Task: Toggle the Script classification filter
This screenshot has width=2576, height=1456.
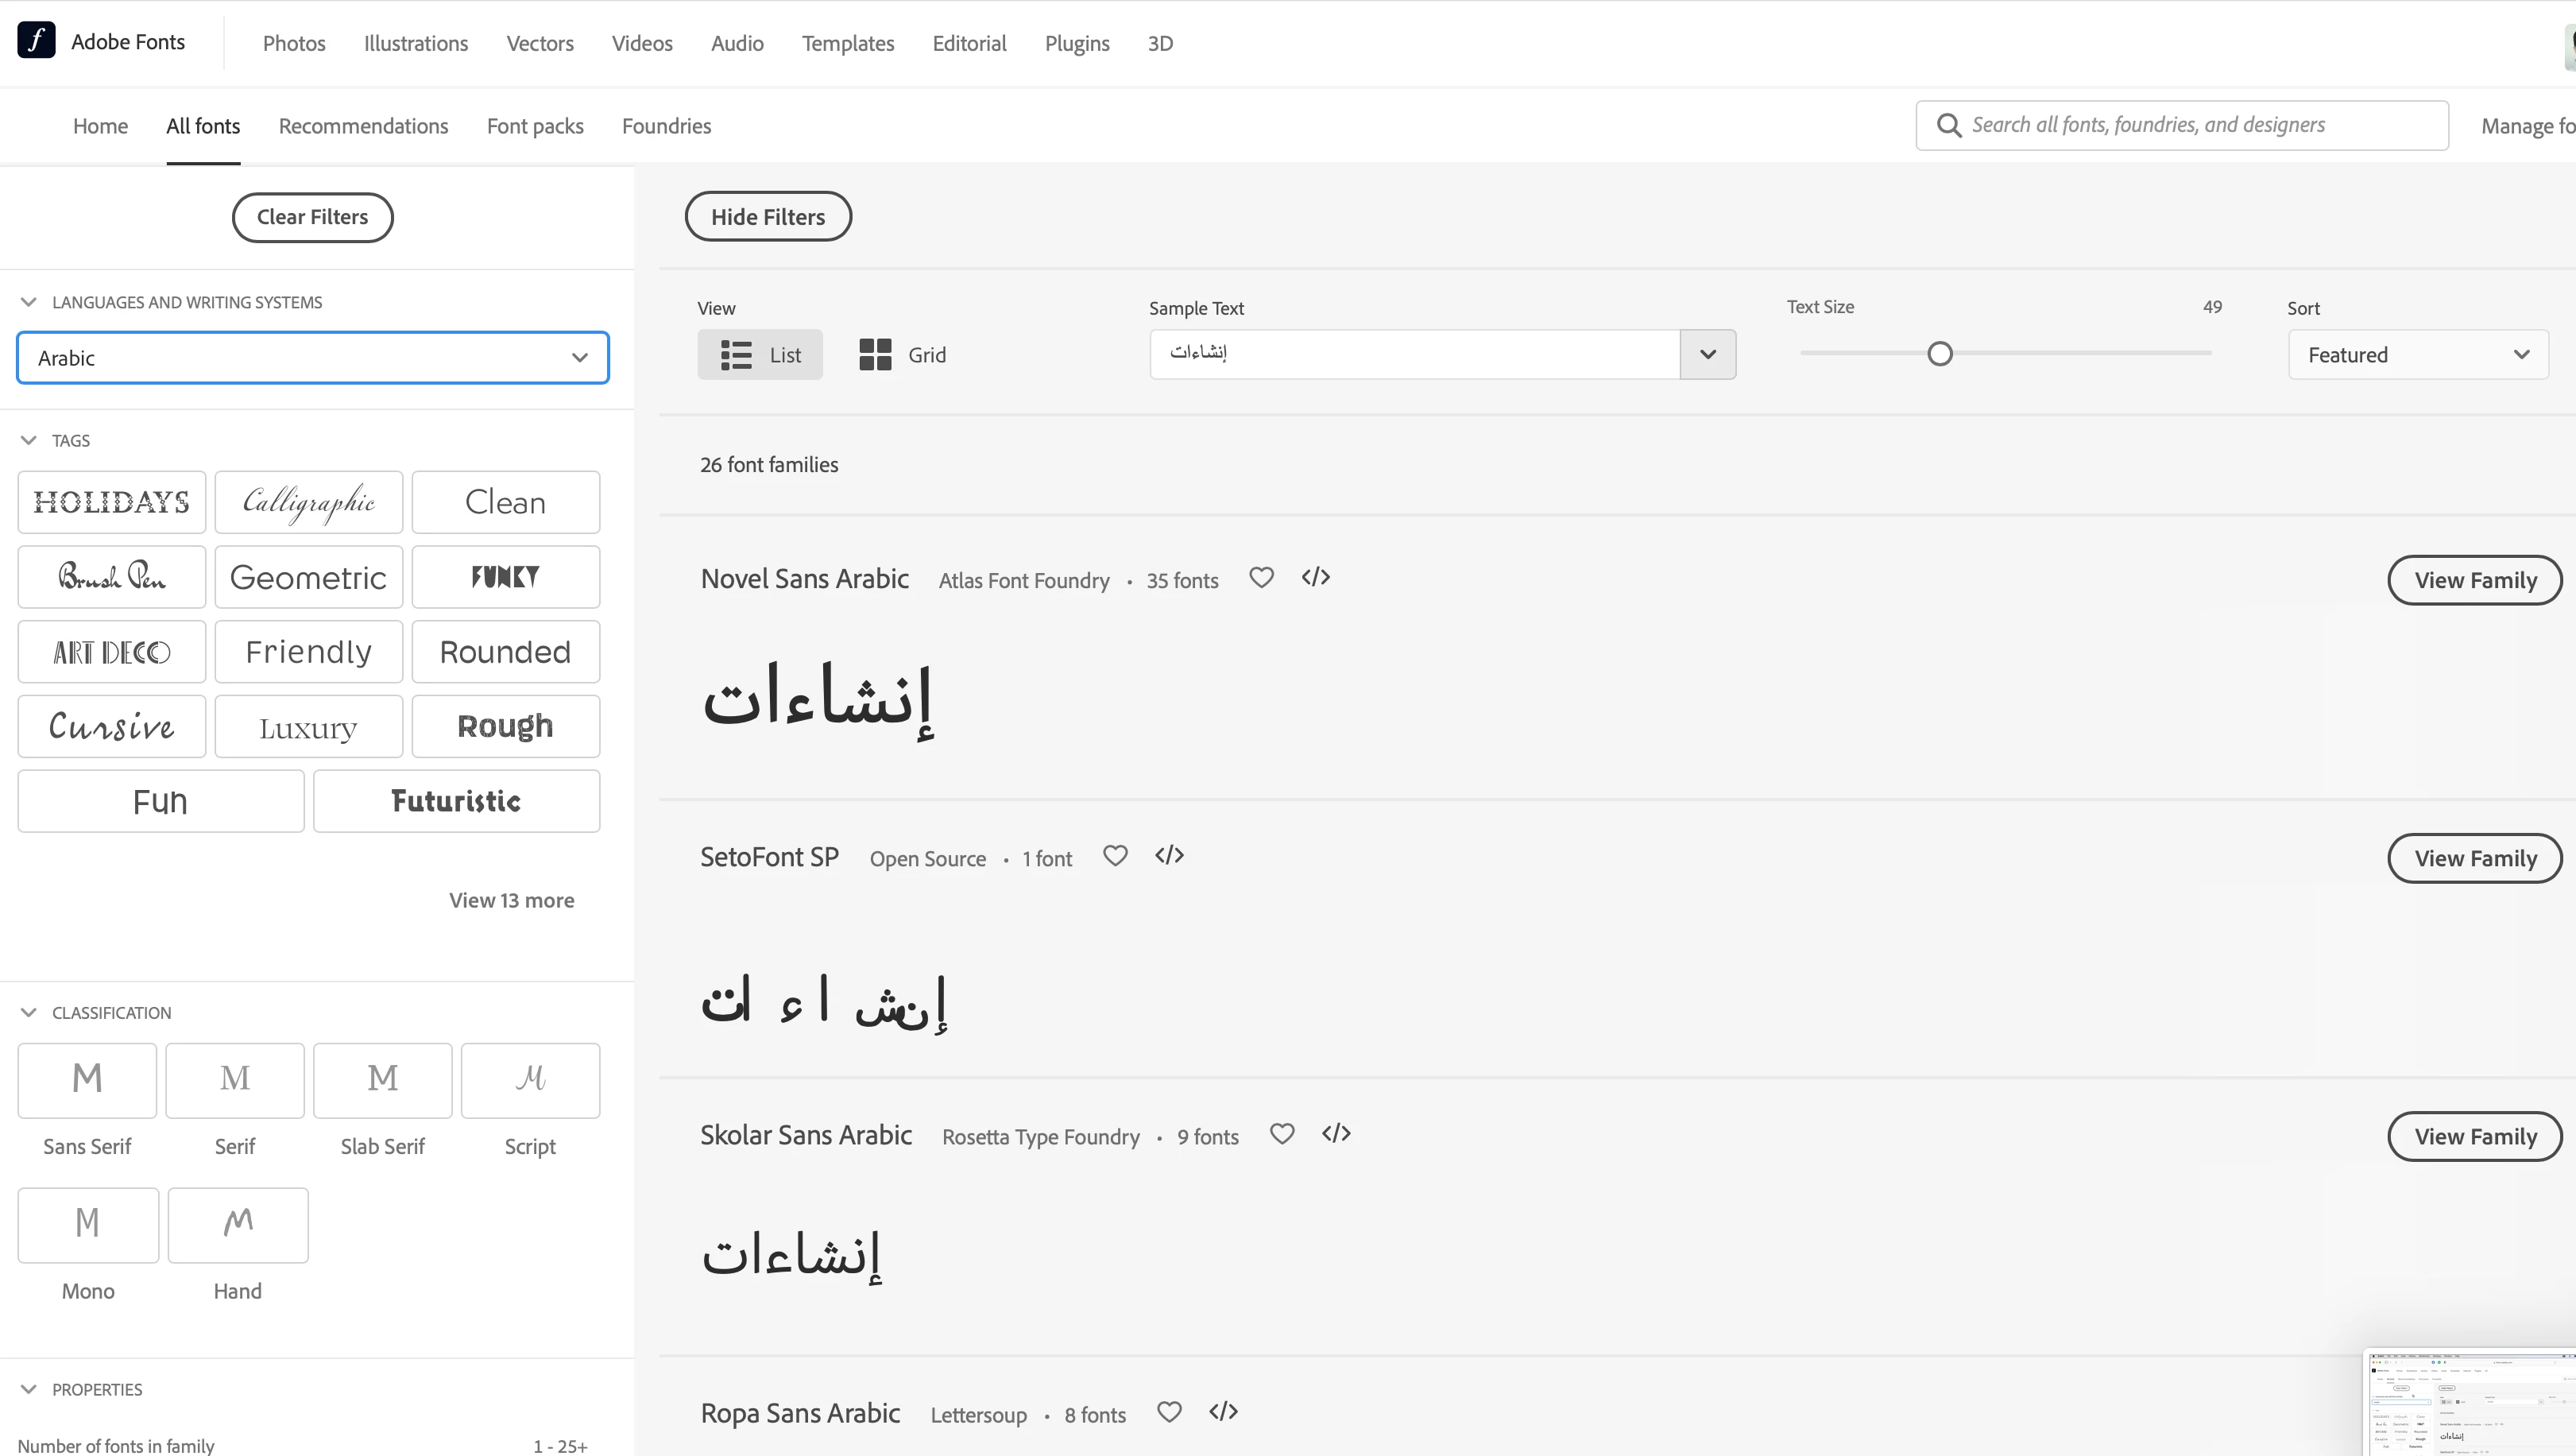Action: [x=530, y=1081]
